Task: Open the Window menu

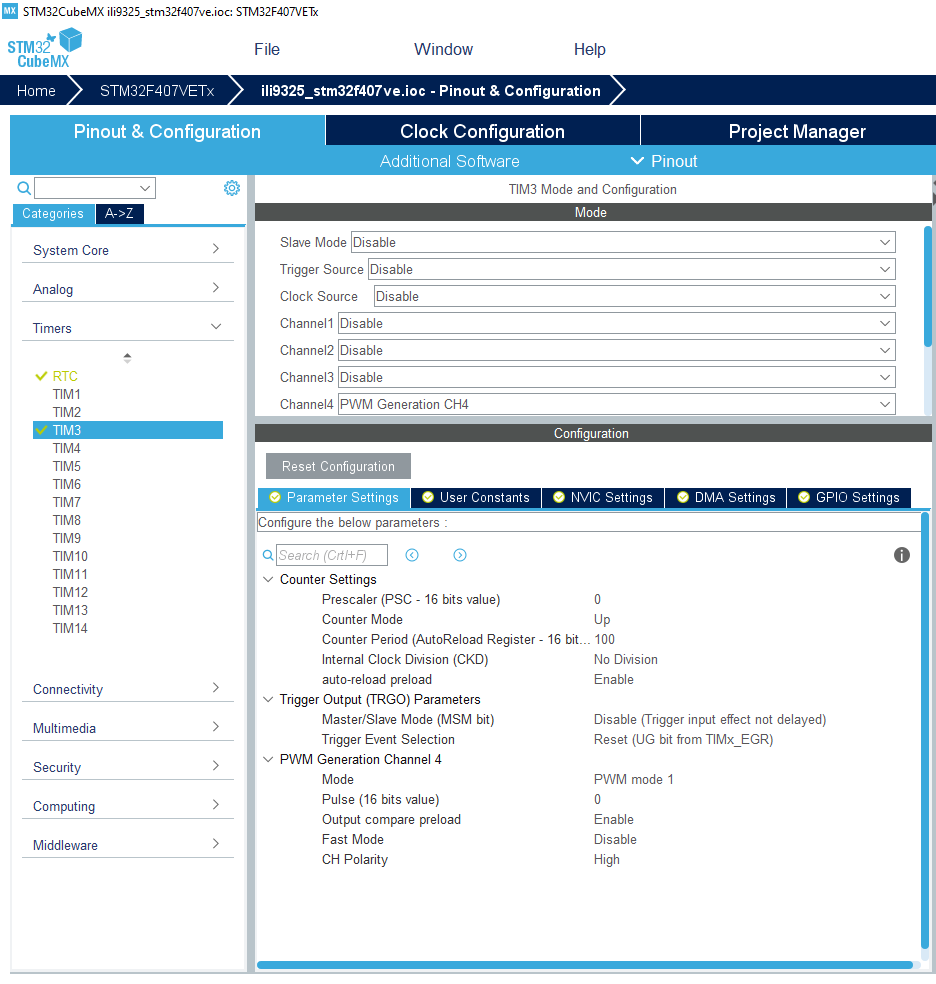Action: [443, 49]
